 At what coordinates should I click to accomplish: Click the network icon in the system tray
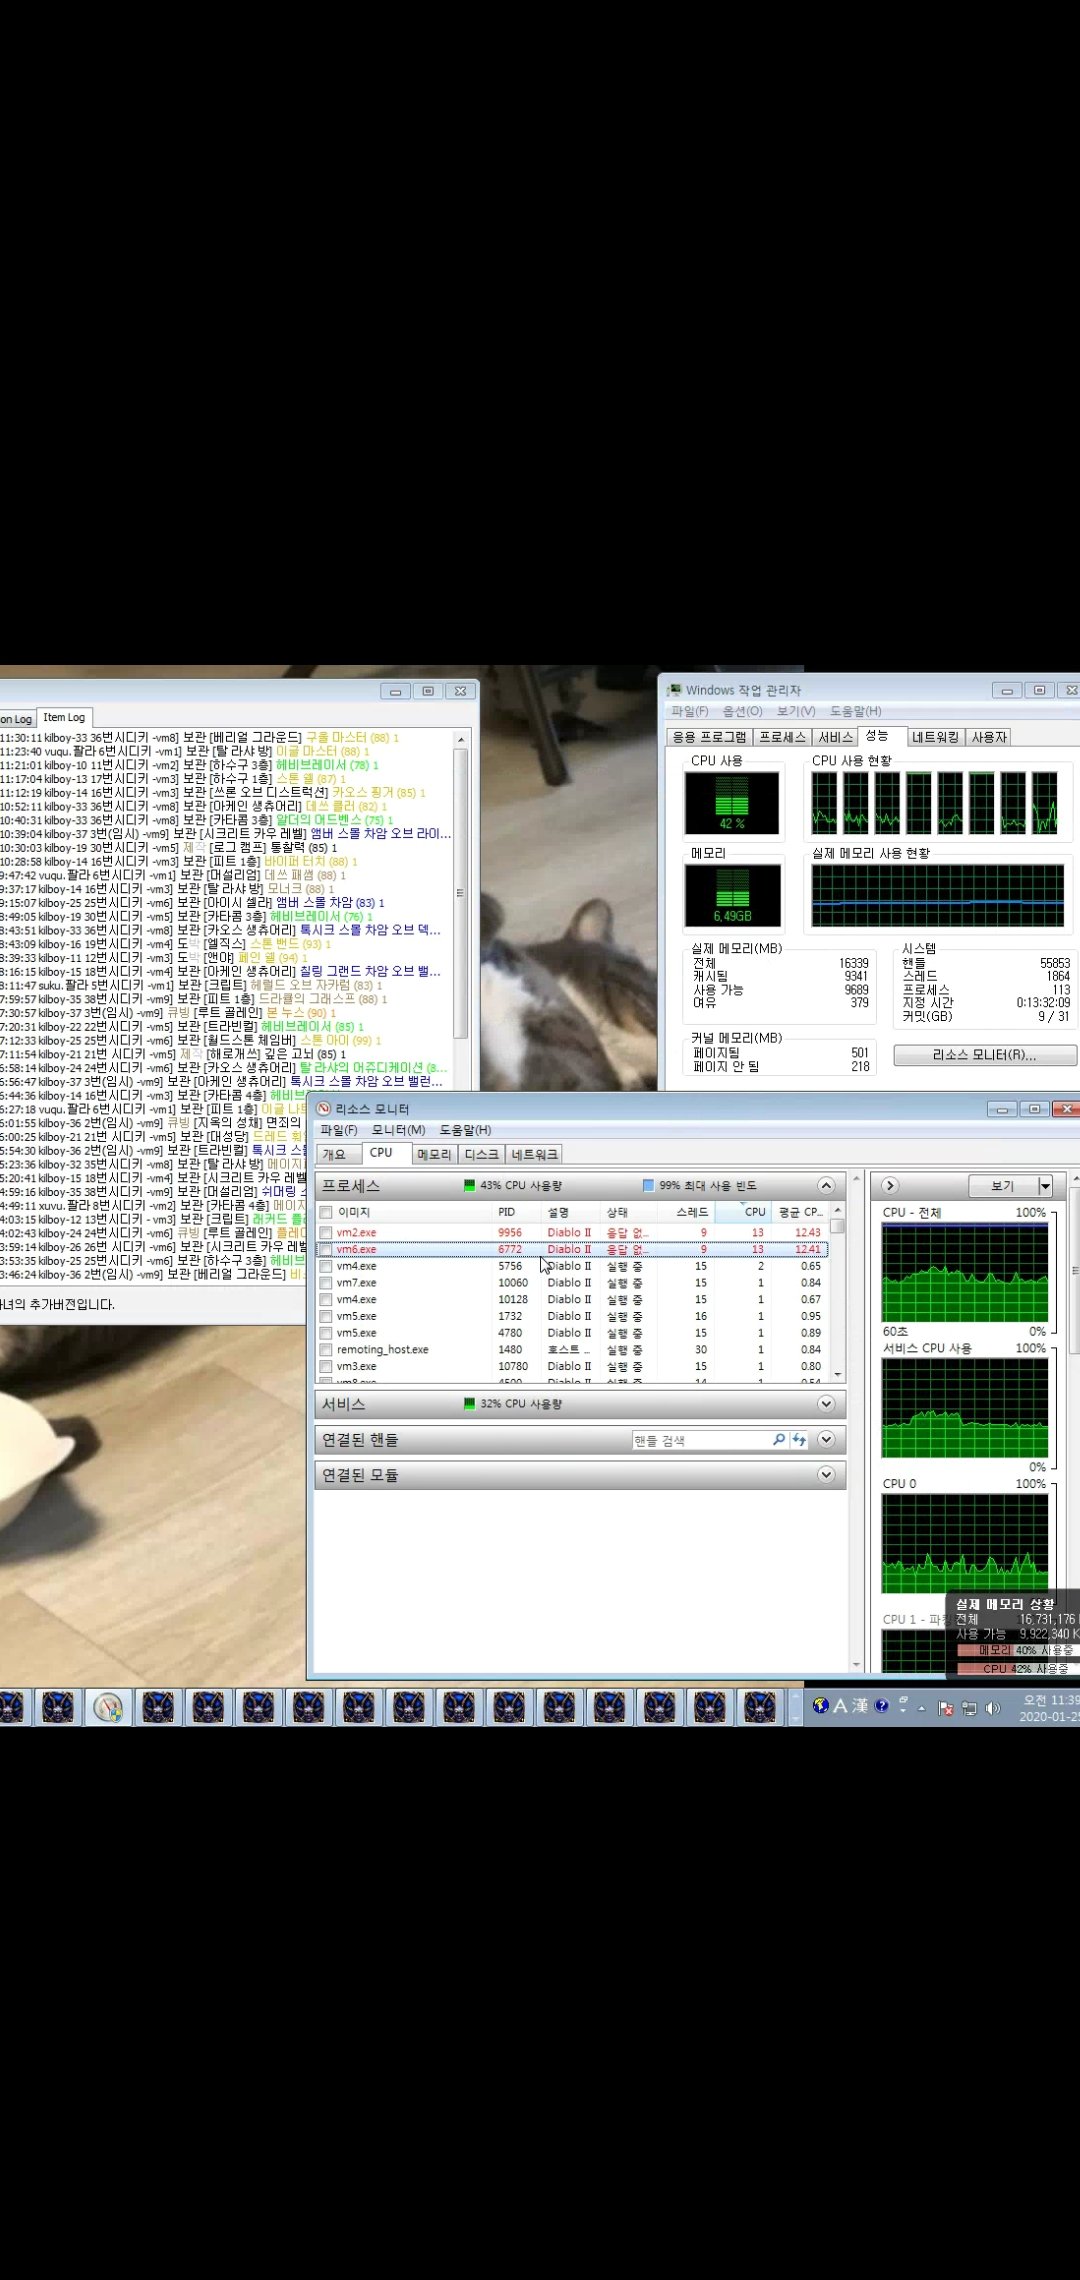[969, 1708]
